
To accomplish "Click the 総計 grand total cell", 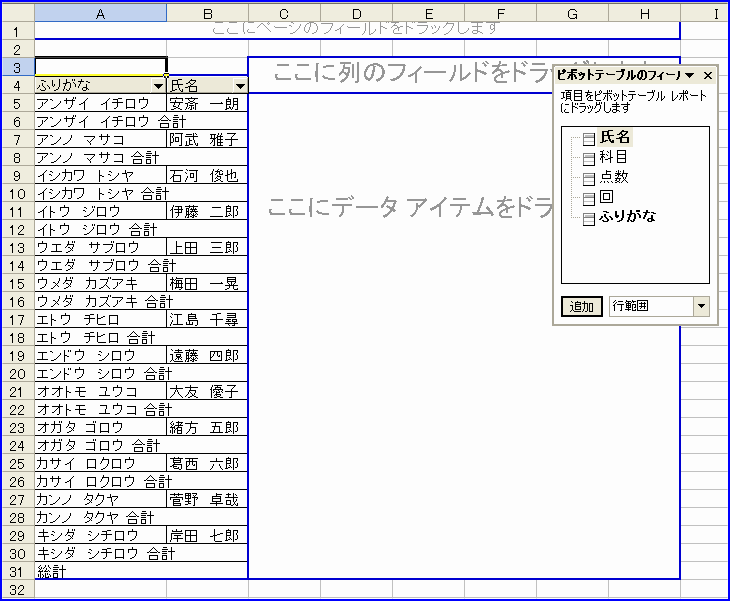I will click(141, 572).
